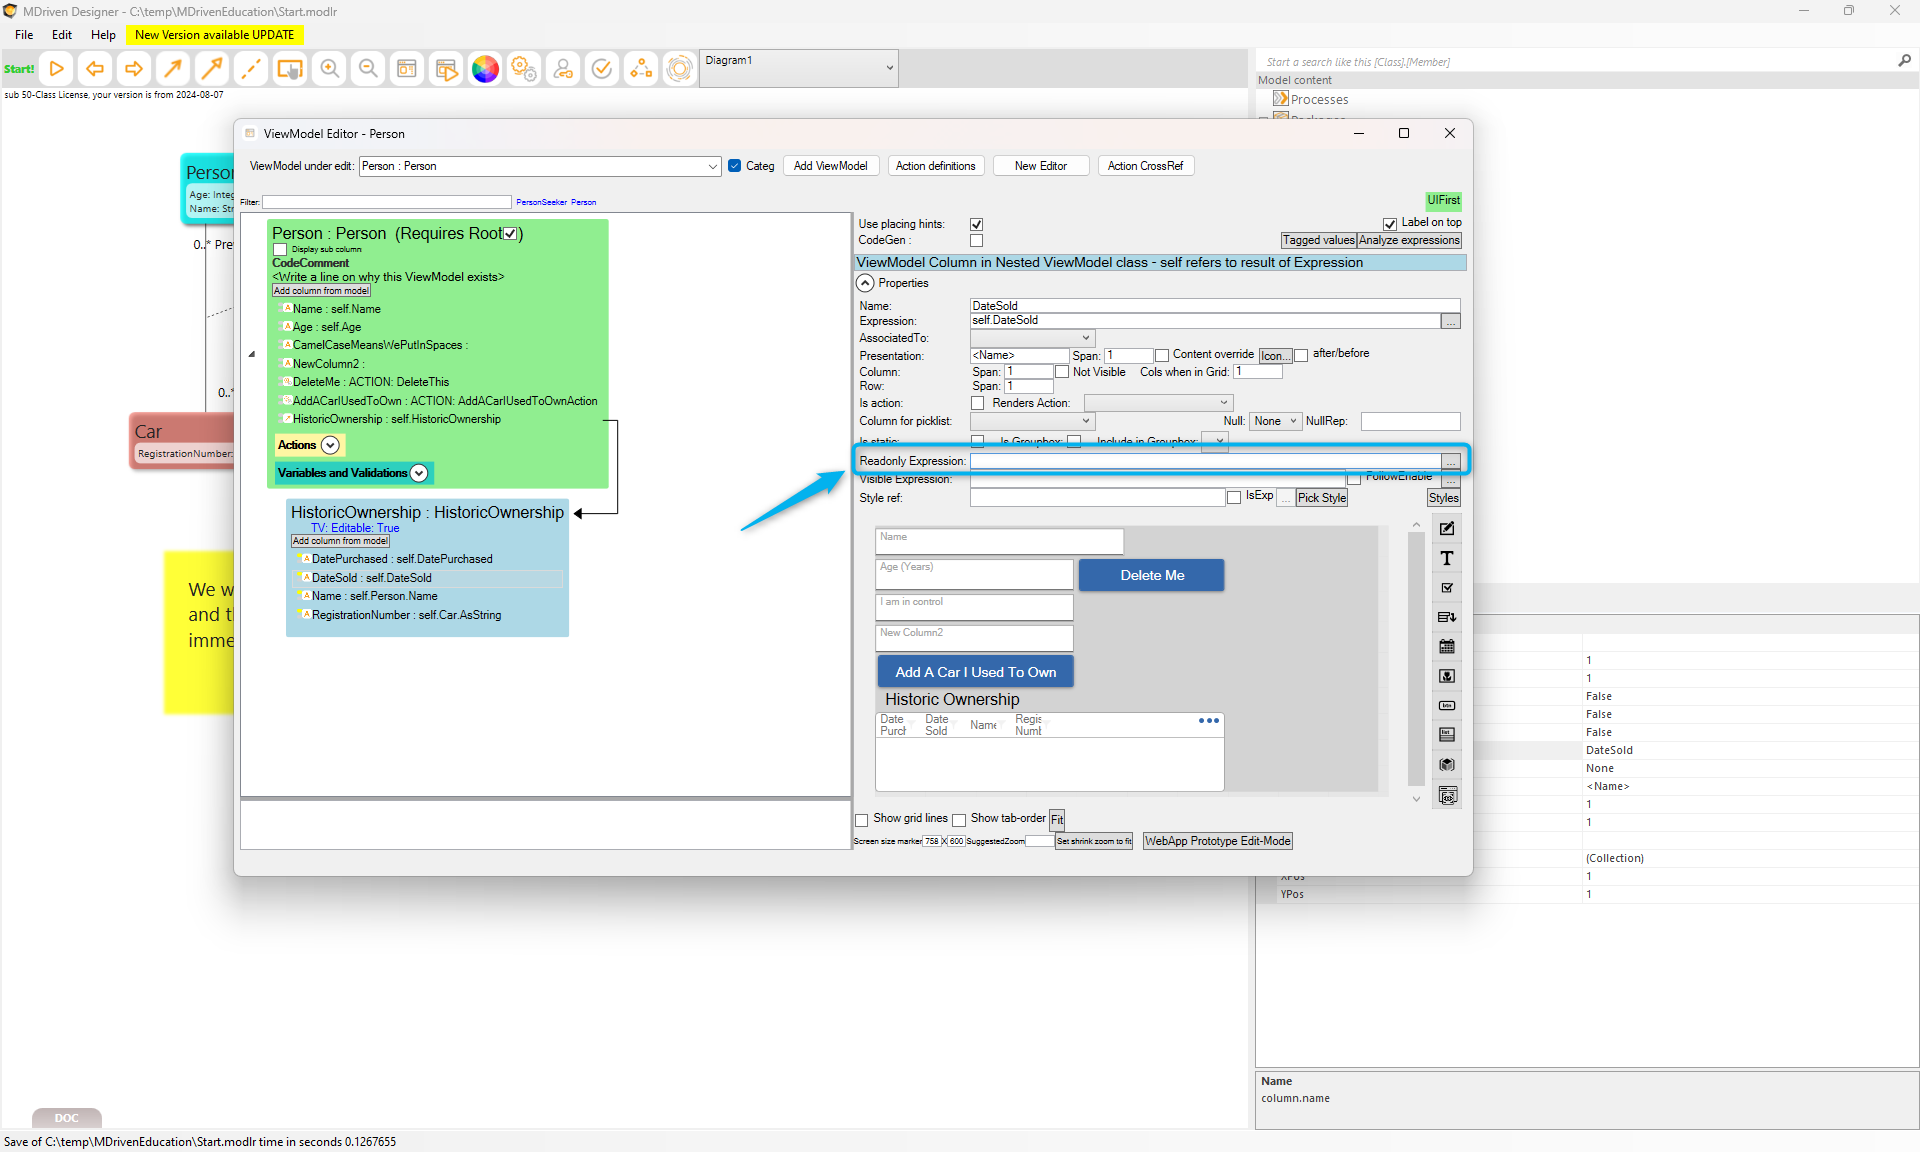Viewport: 1920px width, 1152px height.
Task: Click the zoom out magnifier icon
Action: 368,69
